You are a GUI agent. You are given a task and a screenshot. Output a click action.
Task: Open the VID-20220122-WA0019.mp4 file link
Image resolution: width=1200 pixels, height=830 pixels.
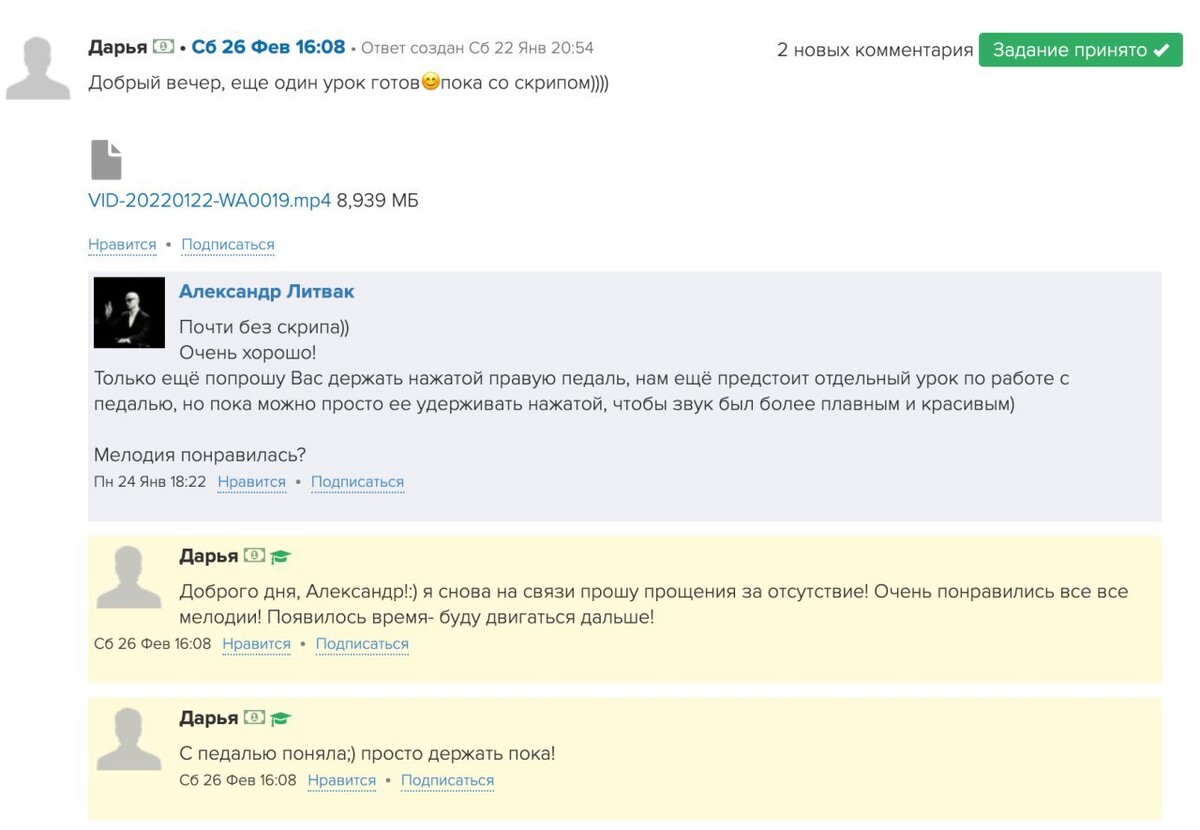coord(209,201)
